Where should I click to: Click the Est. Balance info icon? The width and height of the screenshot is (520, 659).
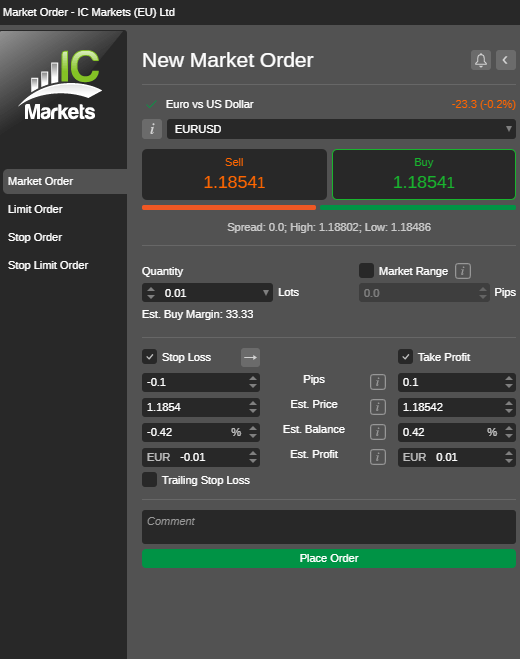[377, 432]
